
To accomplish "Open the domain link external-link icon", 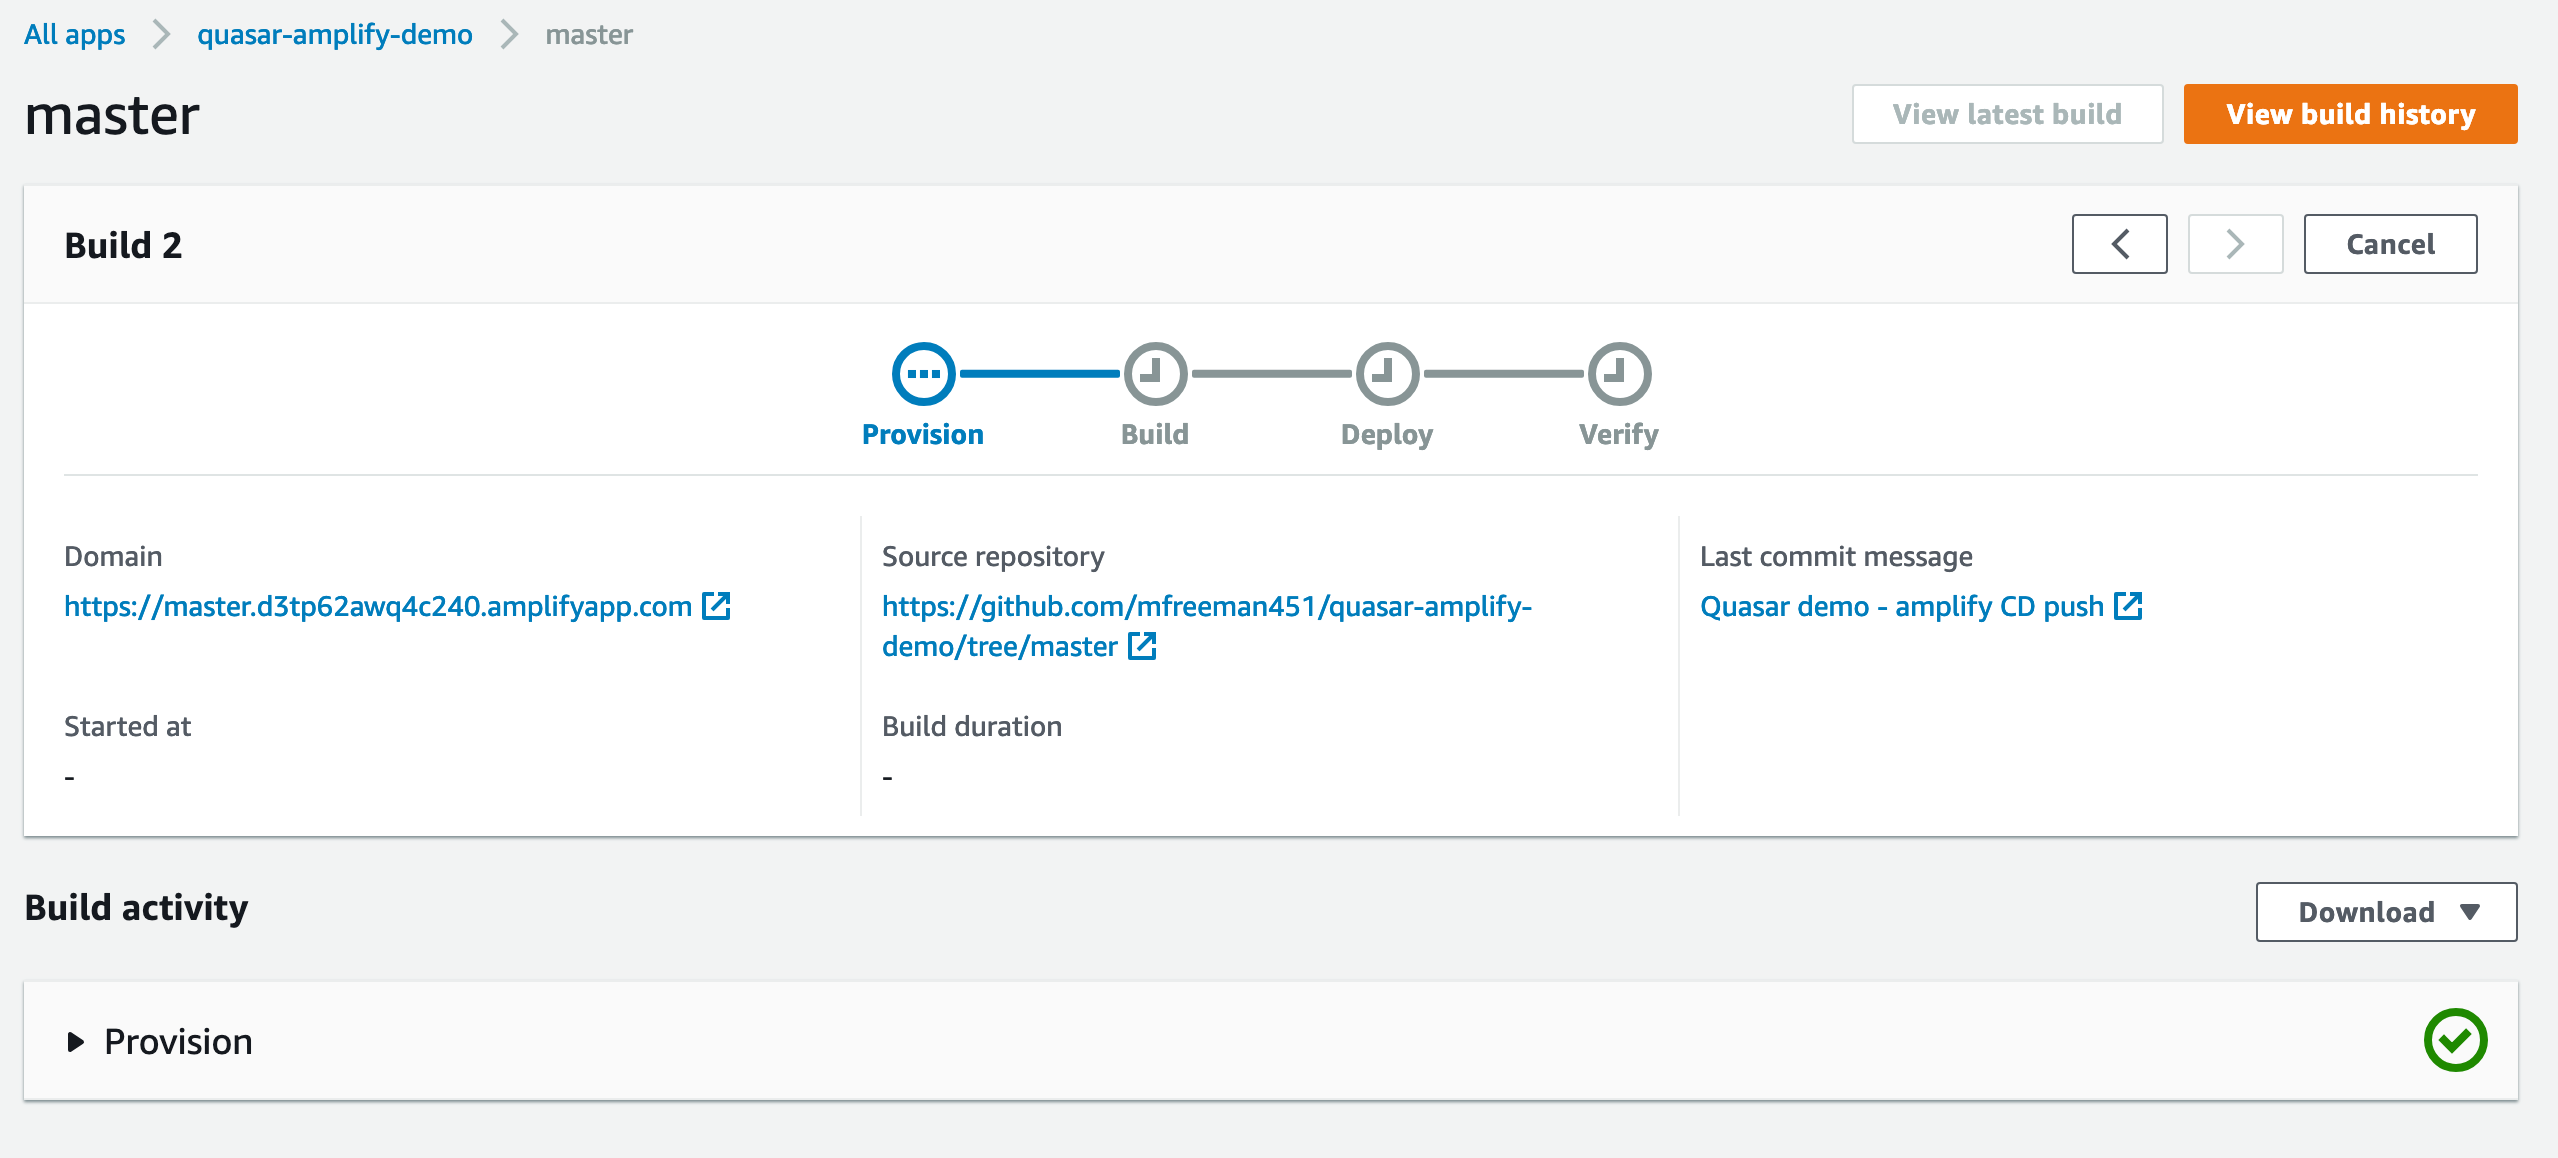I will [716, 606].
